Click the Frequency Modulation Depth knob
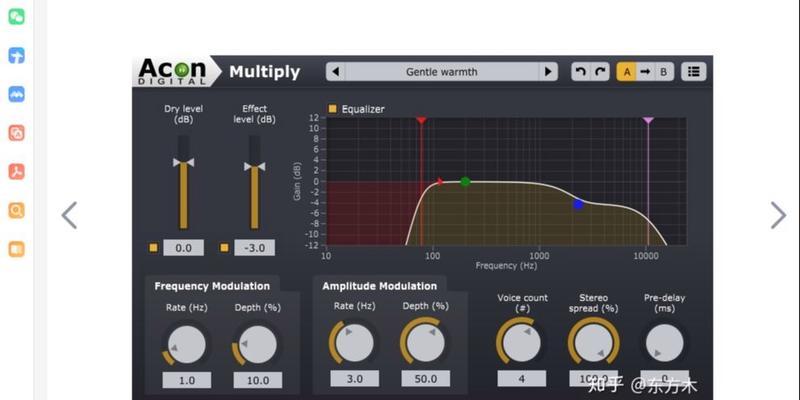The height and width of the screenshot is (400, 800). [x=258, y=344]
